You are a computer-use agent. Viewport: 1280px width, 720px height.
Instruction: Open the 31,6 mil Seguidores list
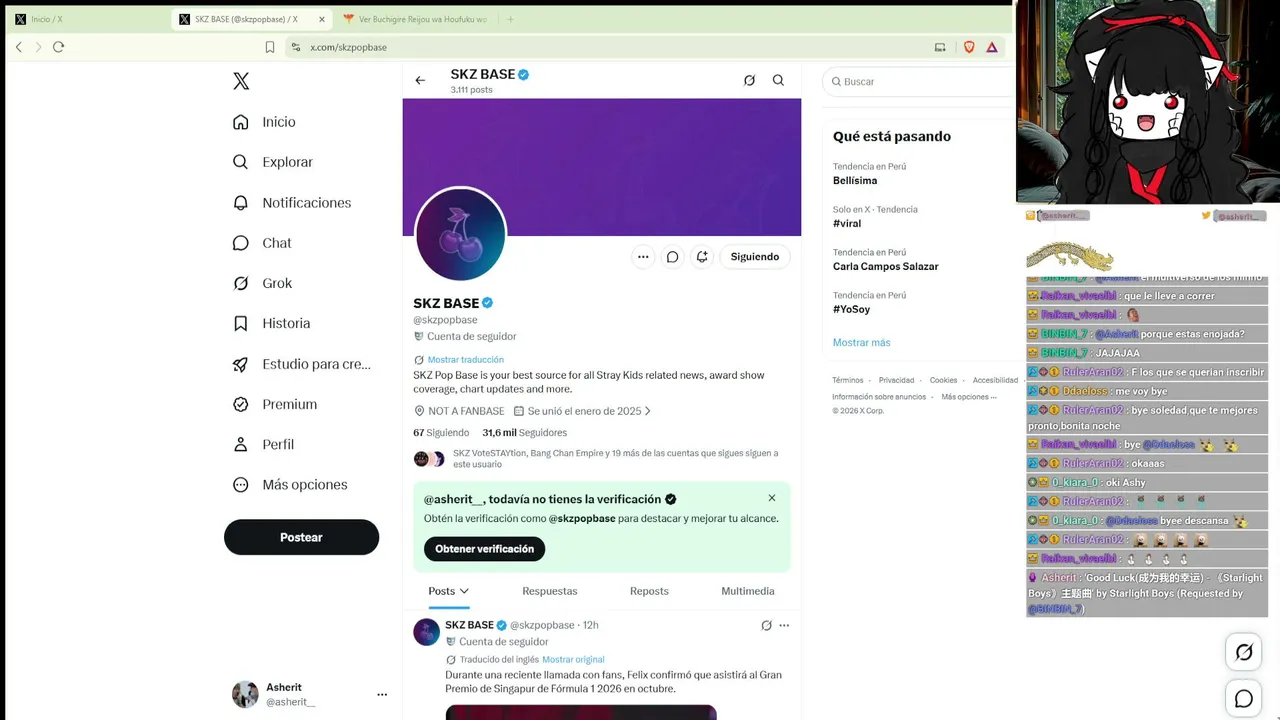pyautogui.click(x=525, y=433)
